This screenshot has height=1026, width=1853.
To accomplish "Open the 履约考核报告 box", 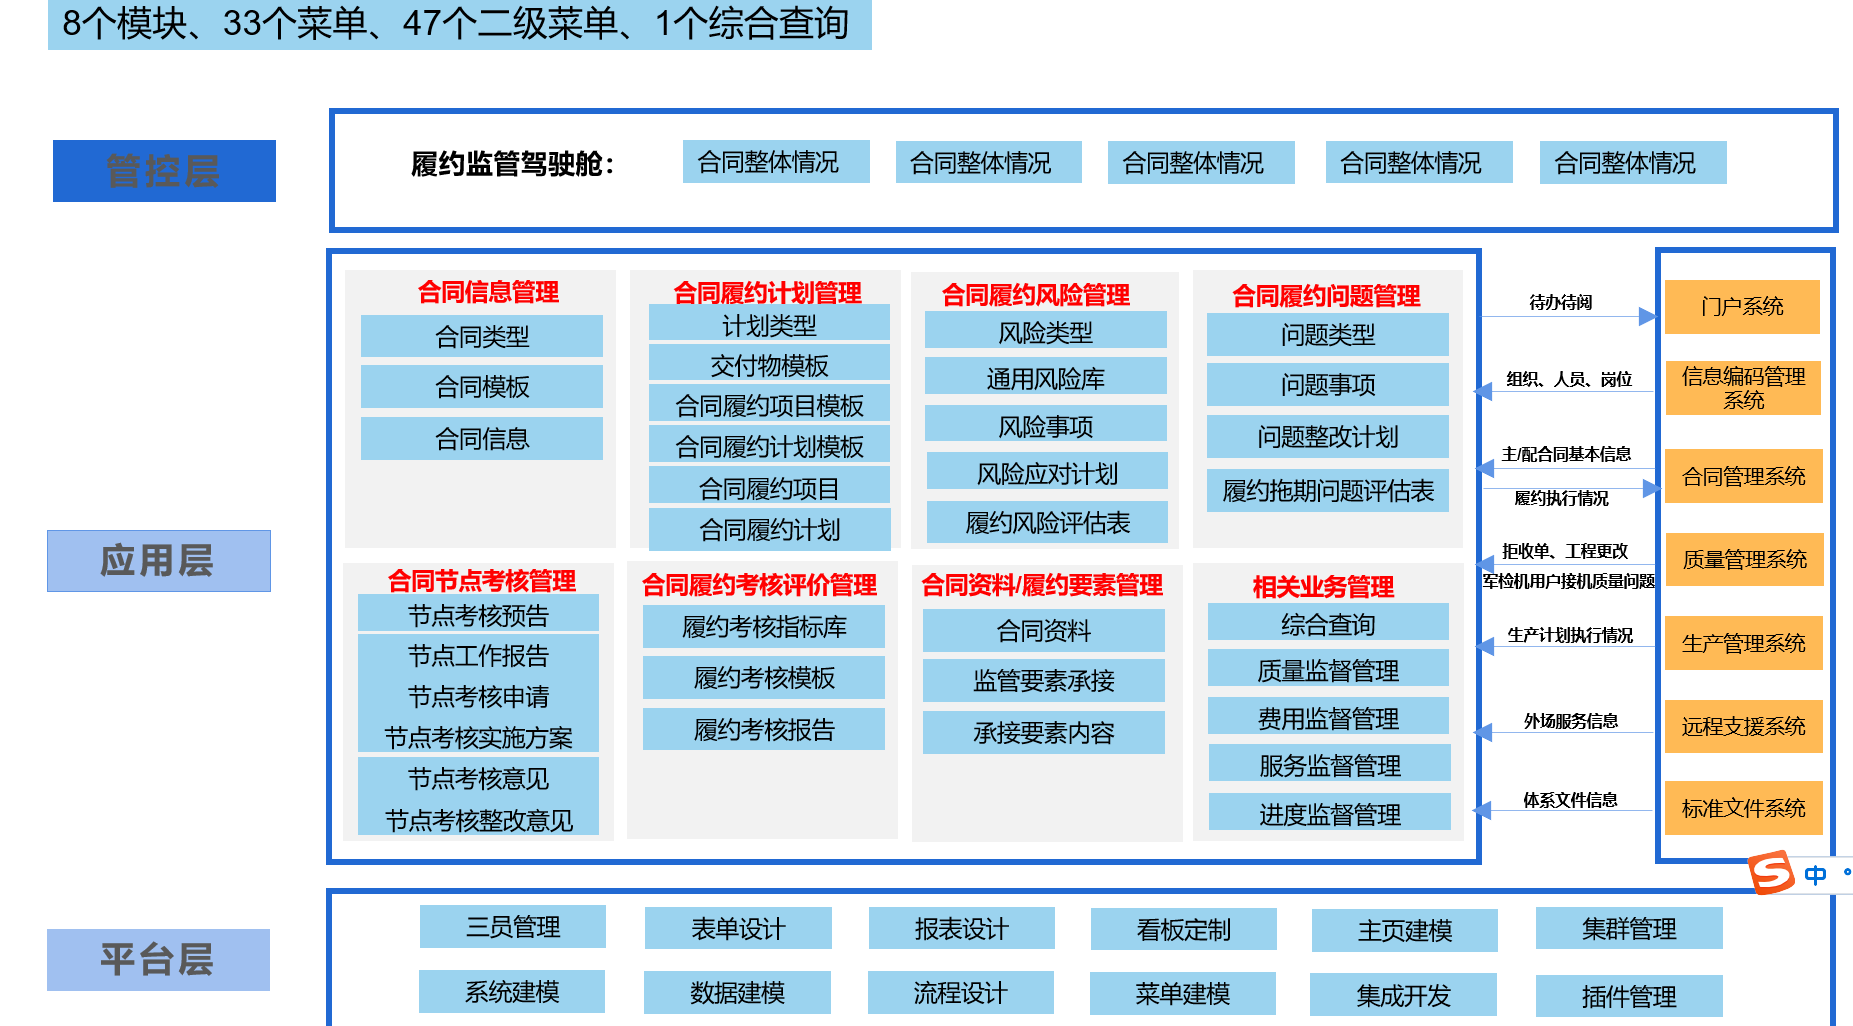I will point(764,729).
